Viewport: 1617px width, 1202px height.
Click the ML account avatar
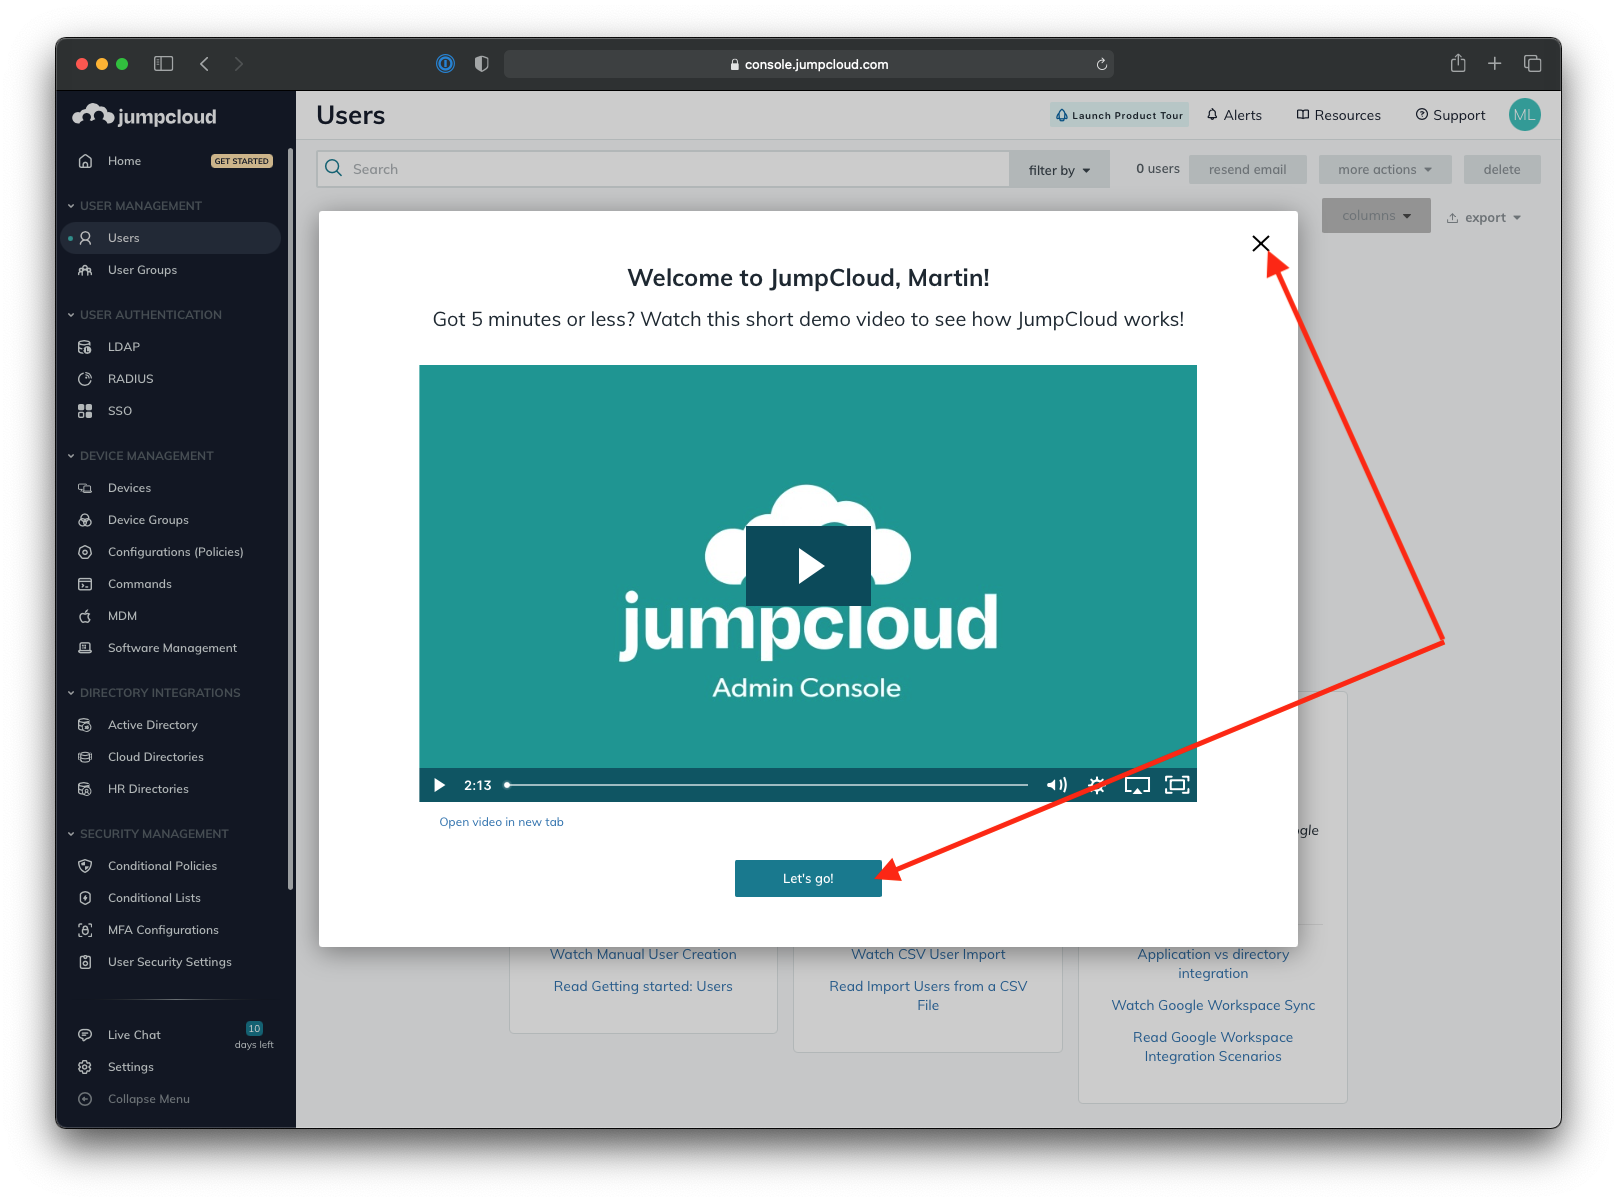point(1524,115)
